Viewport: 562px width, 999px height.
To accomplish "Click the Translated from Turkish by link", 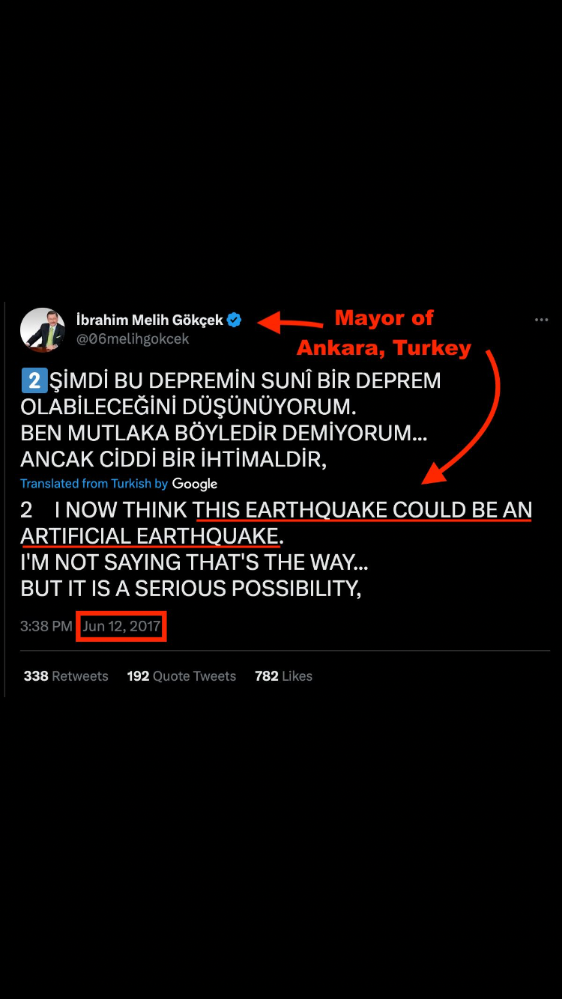I will coord(94,484).
